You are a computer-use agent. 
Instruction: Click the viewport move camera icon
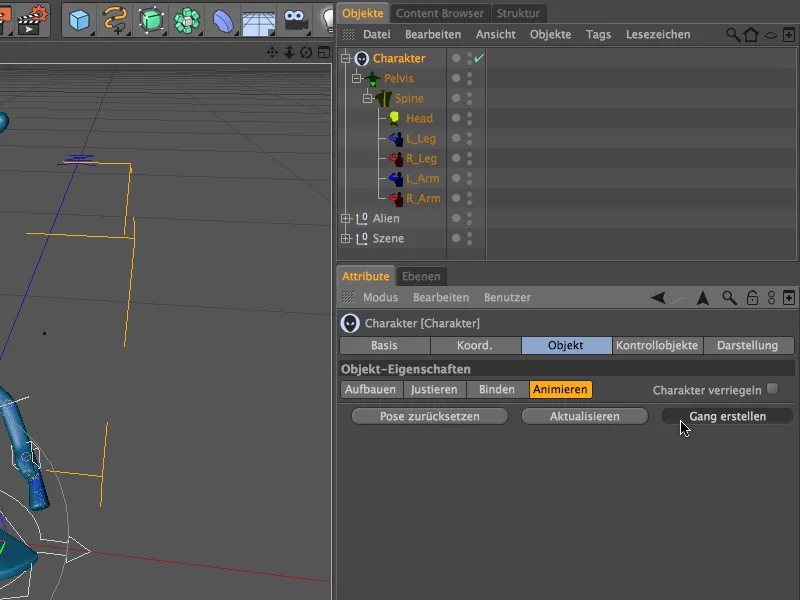pyautogui.click(x=272, y=52)
